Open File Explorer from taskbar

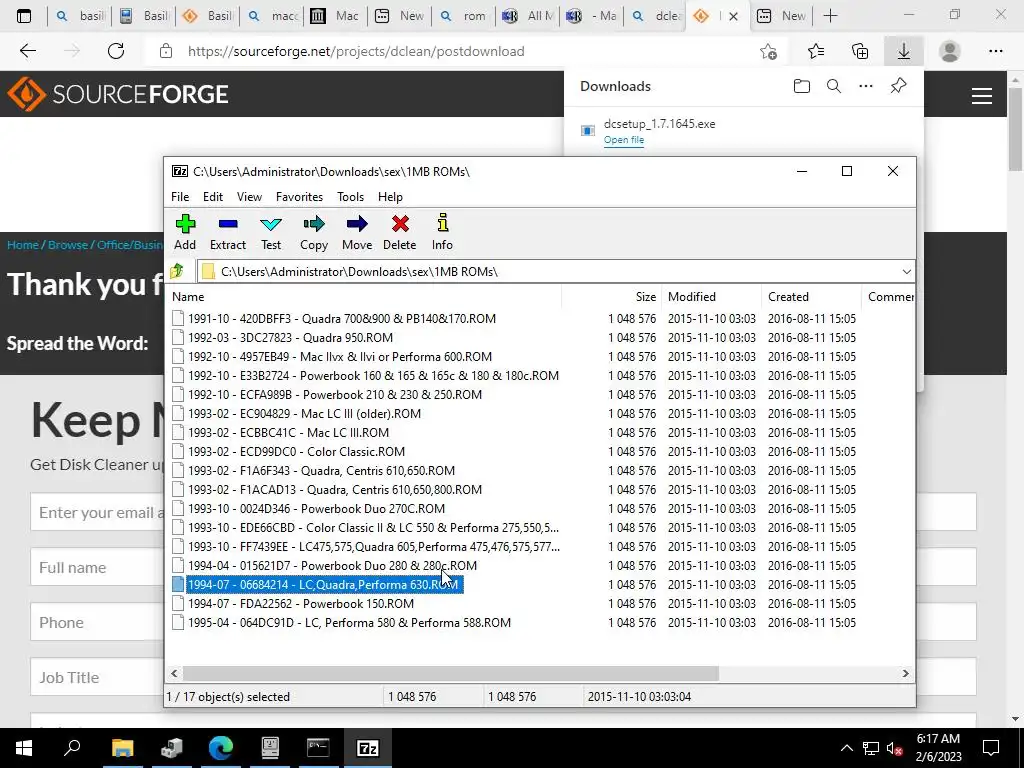[122, 748]
